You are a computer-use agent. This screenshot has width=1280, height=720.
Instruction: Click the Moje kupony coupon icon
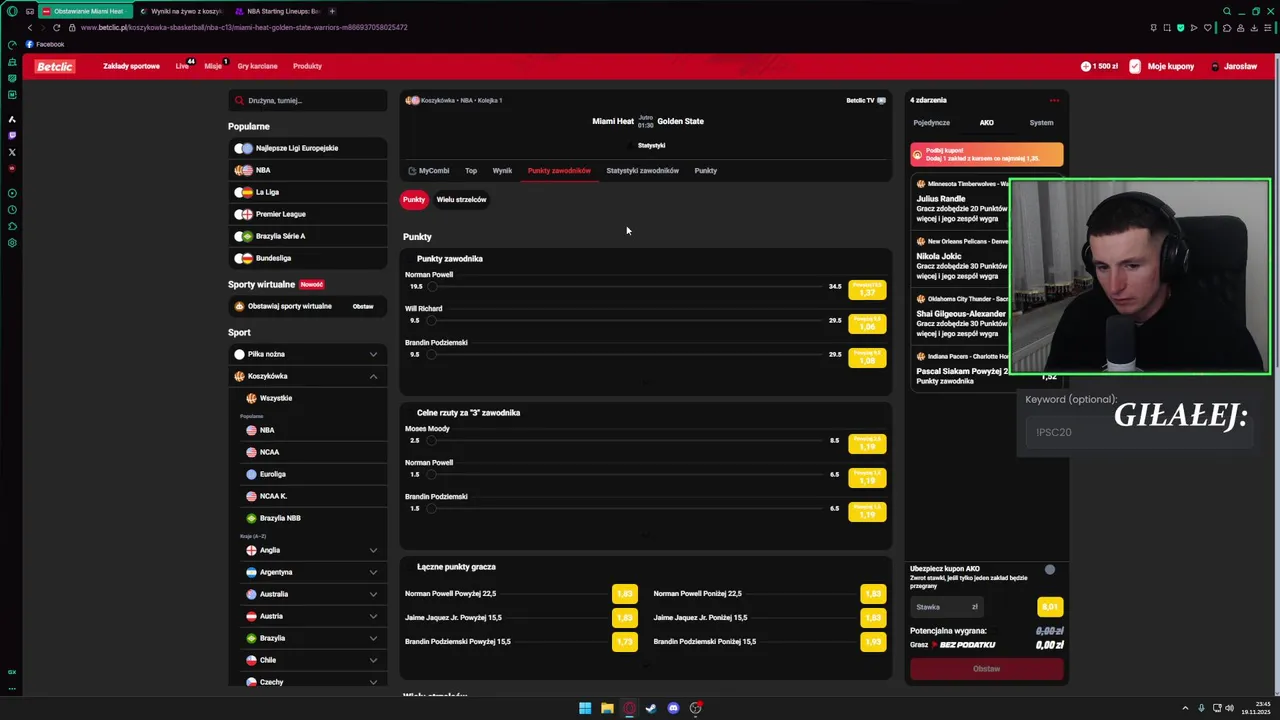coord(1135,66)
